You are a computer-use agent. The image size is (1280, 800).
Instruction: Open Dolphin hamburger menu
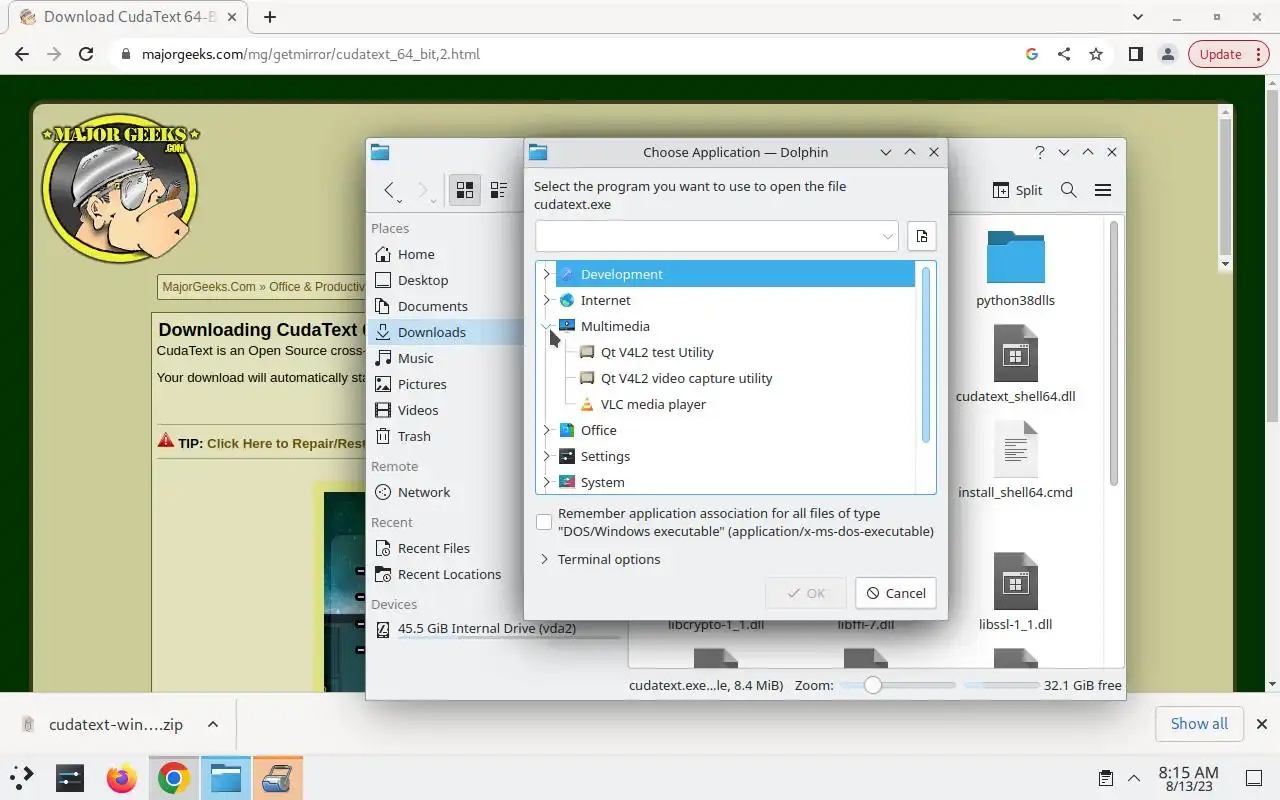pyautogui.click(x=1102, y=190)
